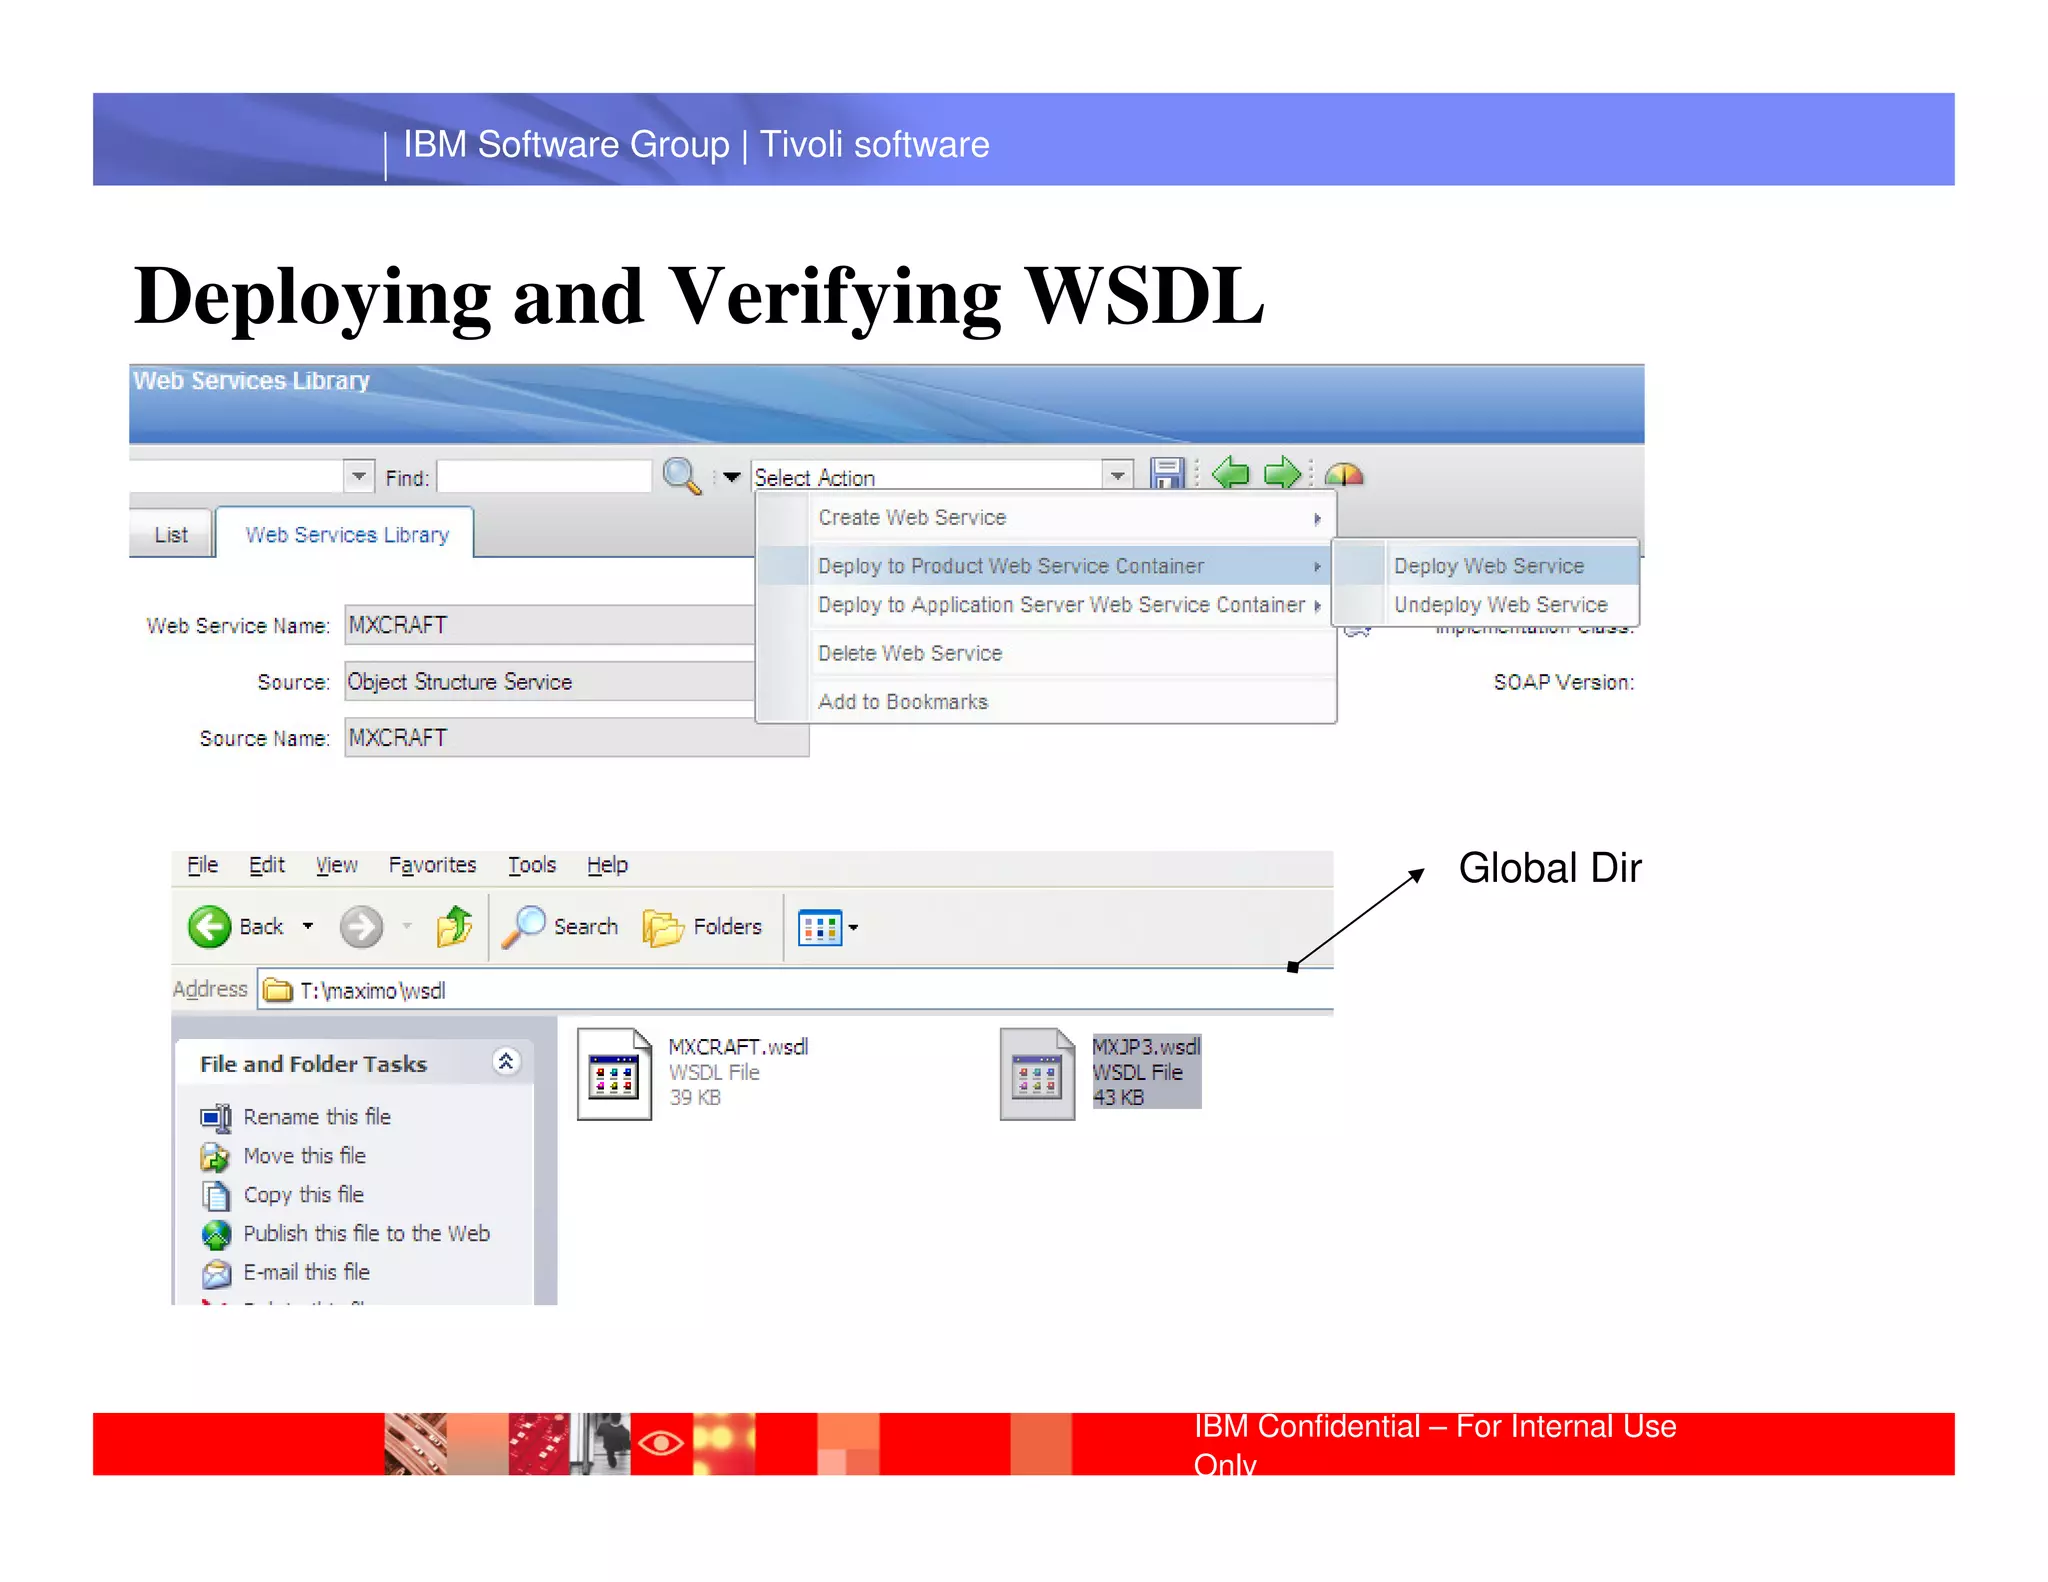Click the Web Service Name field MXCRAFT

click(x=550, y=625)
